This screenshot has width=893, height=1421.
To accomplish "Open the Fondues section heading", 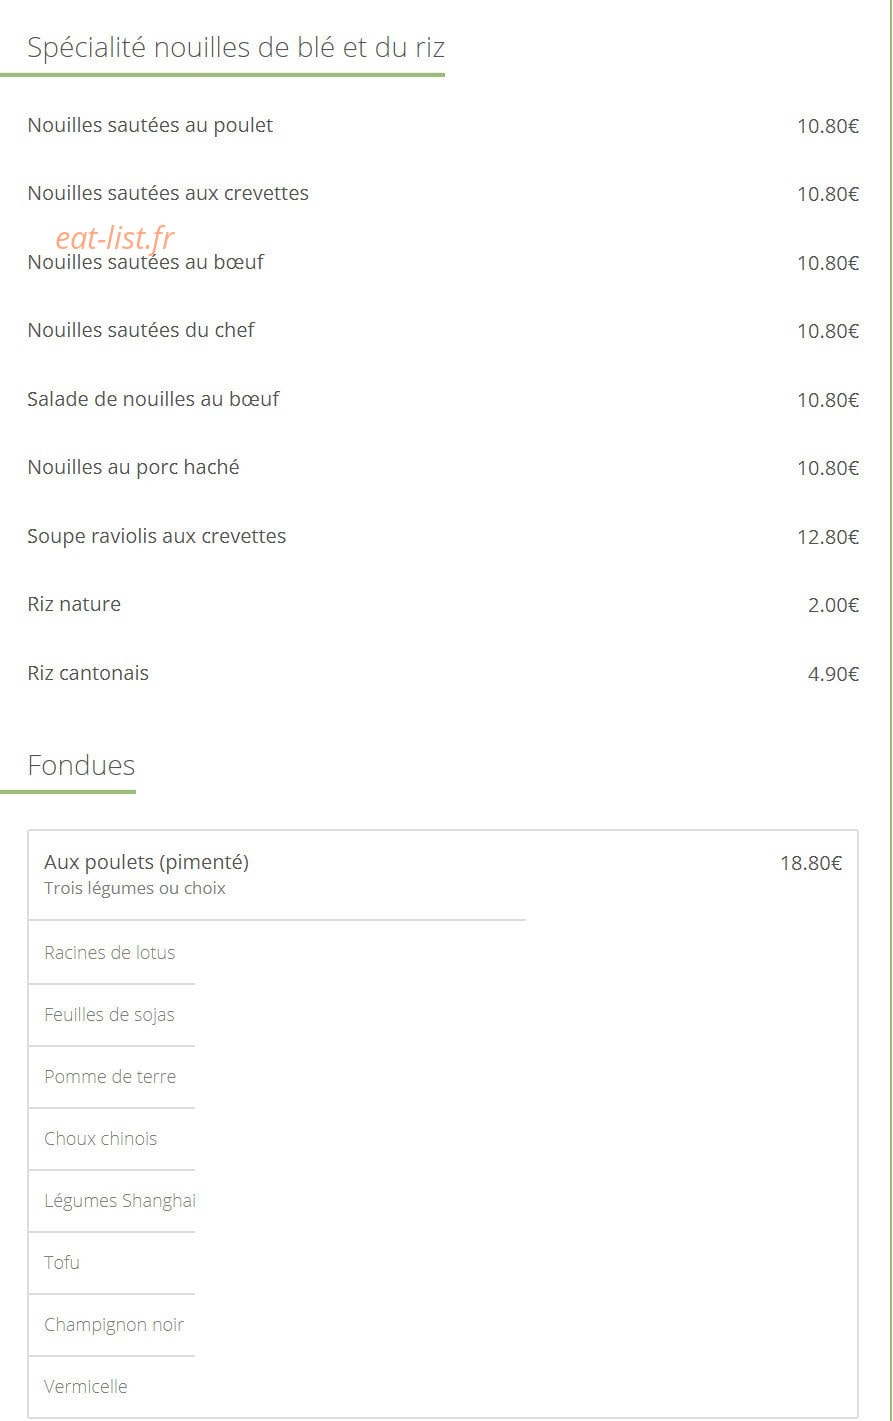I will [x=81, y=765].
